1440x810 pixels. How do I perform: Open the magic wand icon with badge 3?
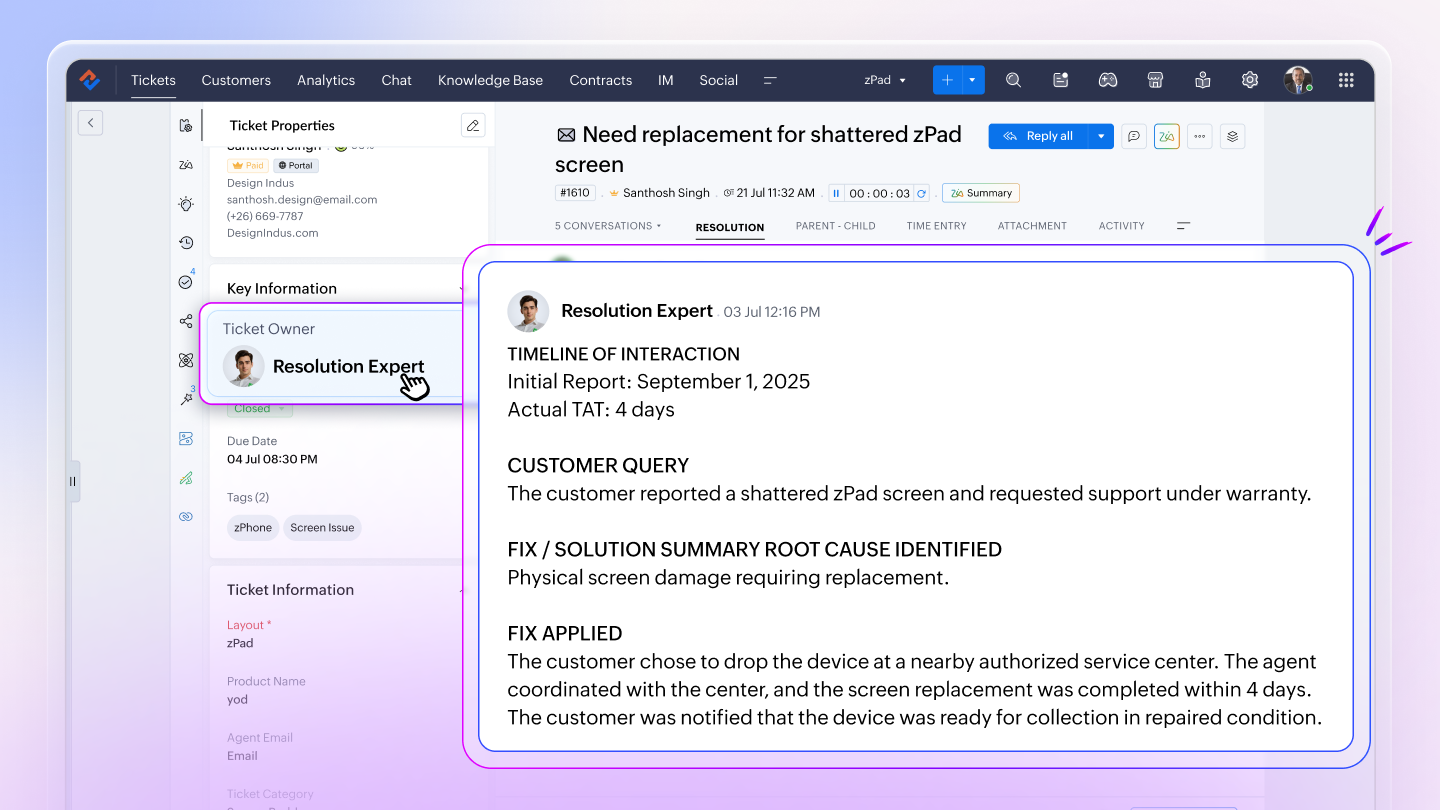[x=186, y=398]
